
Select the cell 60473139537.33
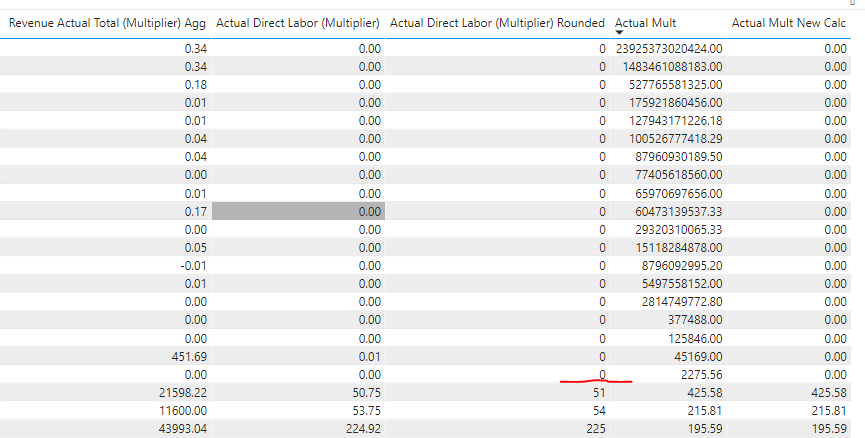tap(679, 211)
